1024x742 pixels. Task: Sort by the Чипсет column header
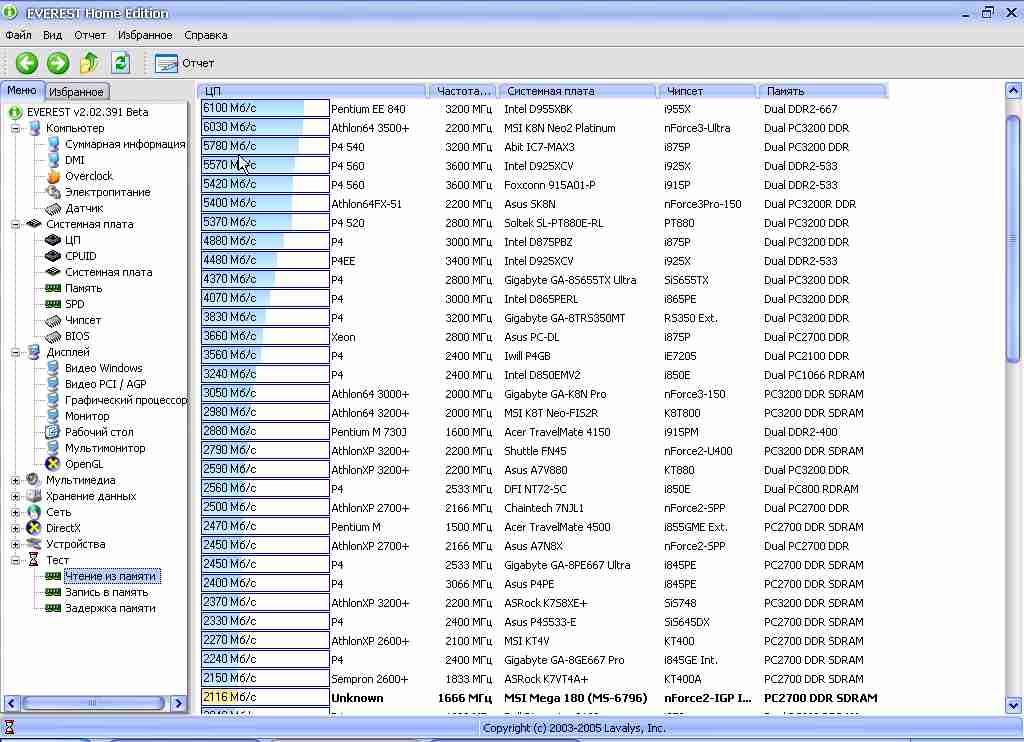click(707, 91)
